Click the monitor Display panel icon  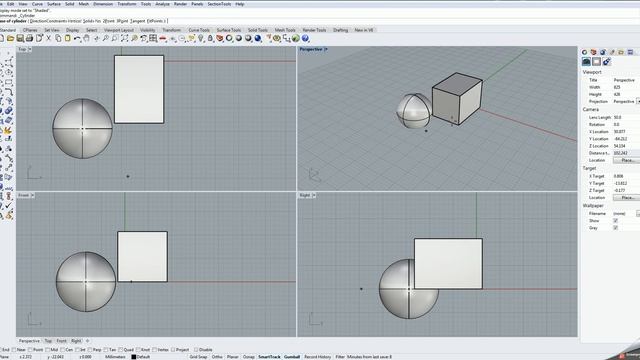tap(630, 52)
